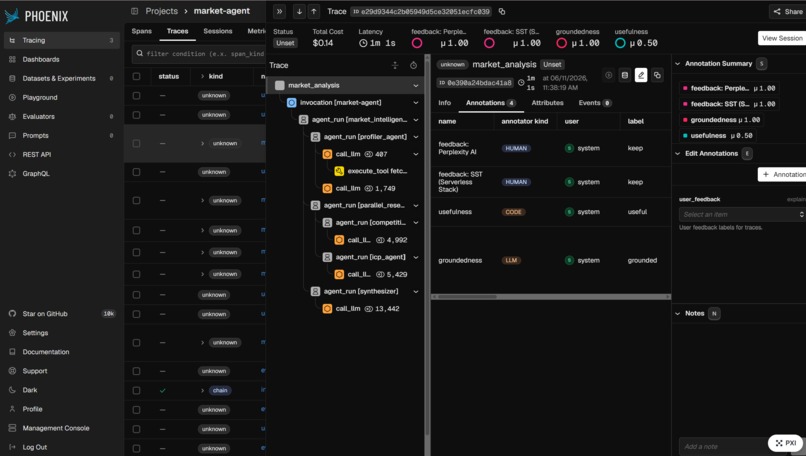Viewport: 806px width, 456px height.
Task: Click the CODE annotator badge
Action: [514, 212]
